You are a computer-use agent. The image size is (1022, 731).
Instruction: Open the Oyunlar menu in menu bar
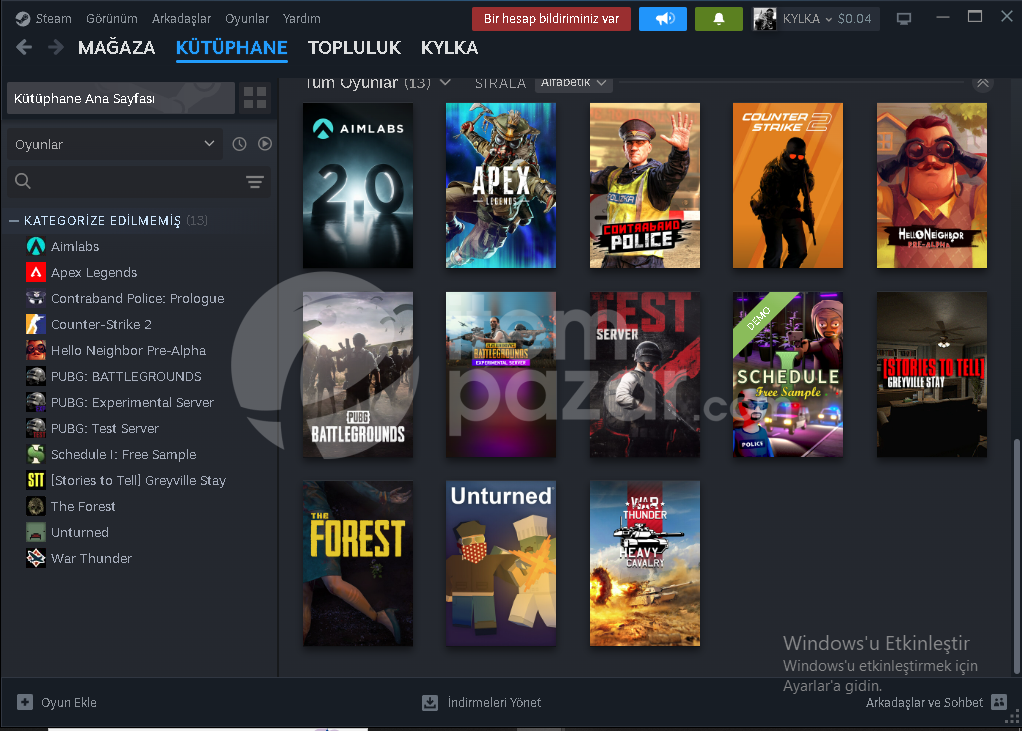[247, 19]
